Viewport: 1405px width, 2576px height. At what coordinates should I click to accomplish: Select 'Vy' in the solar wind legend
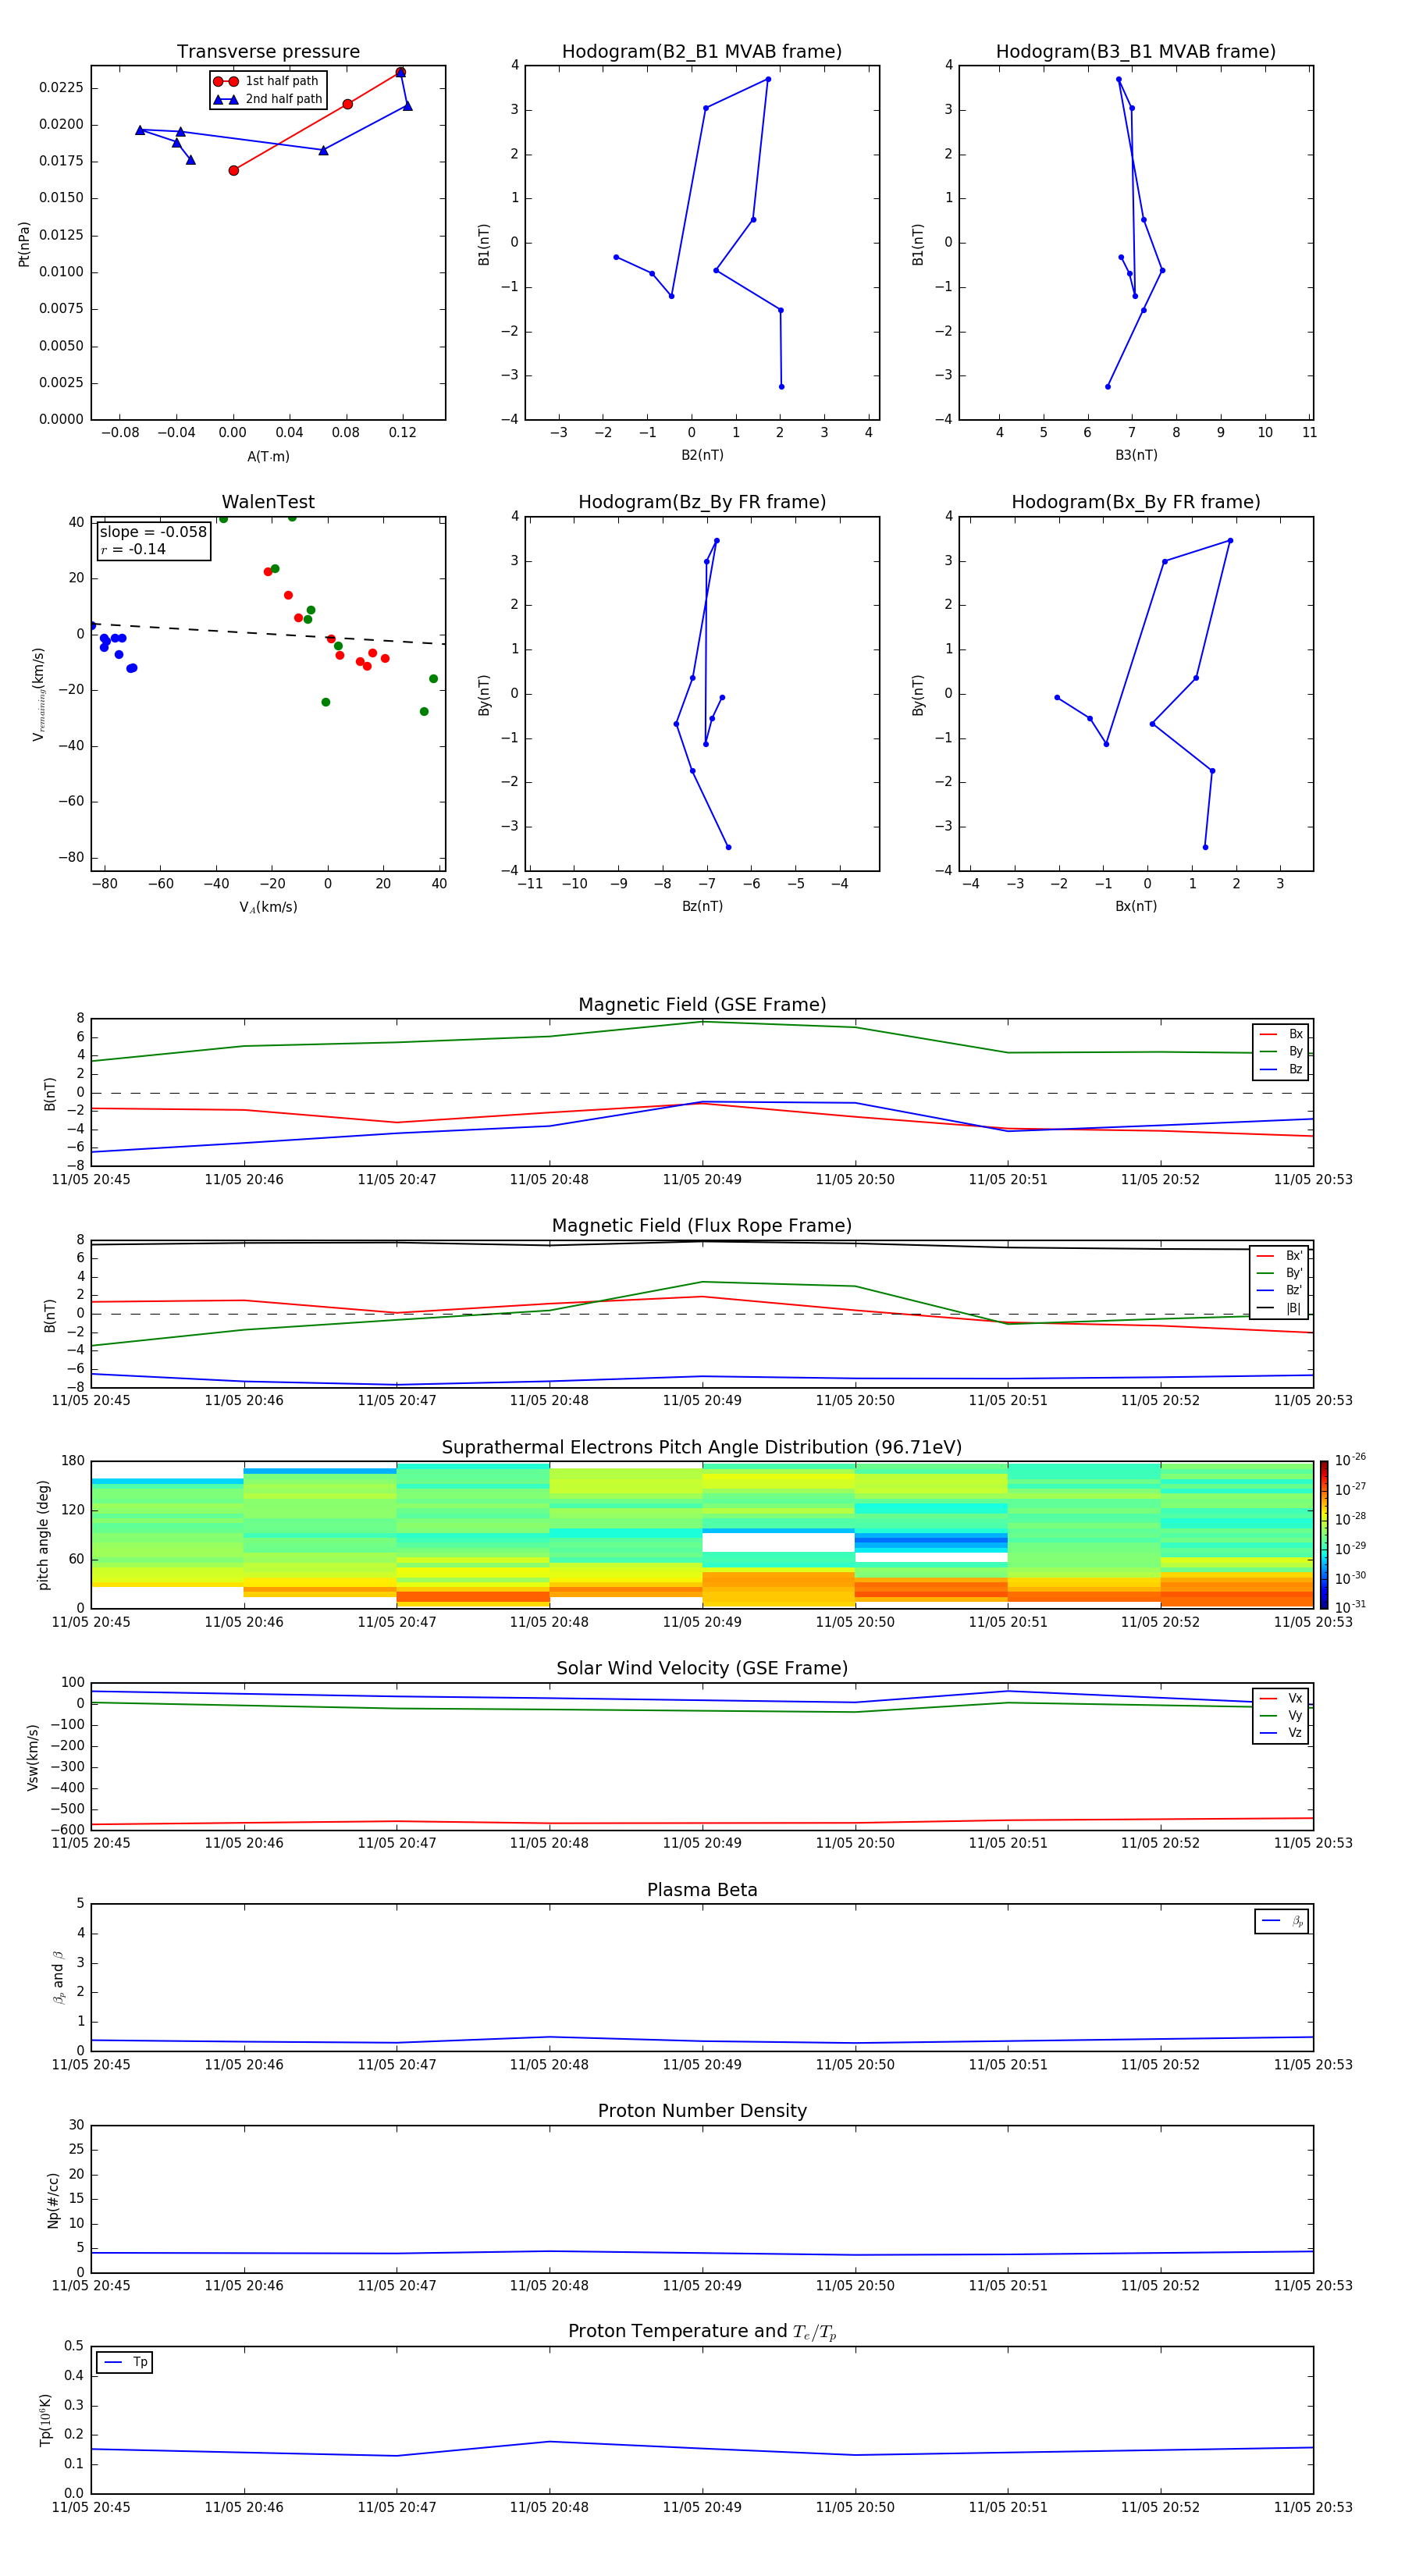[1281, 1715]
